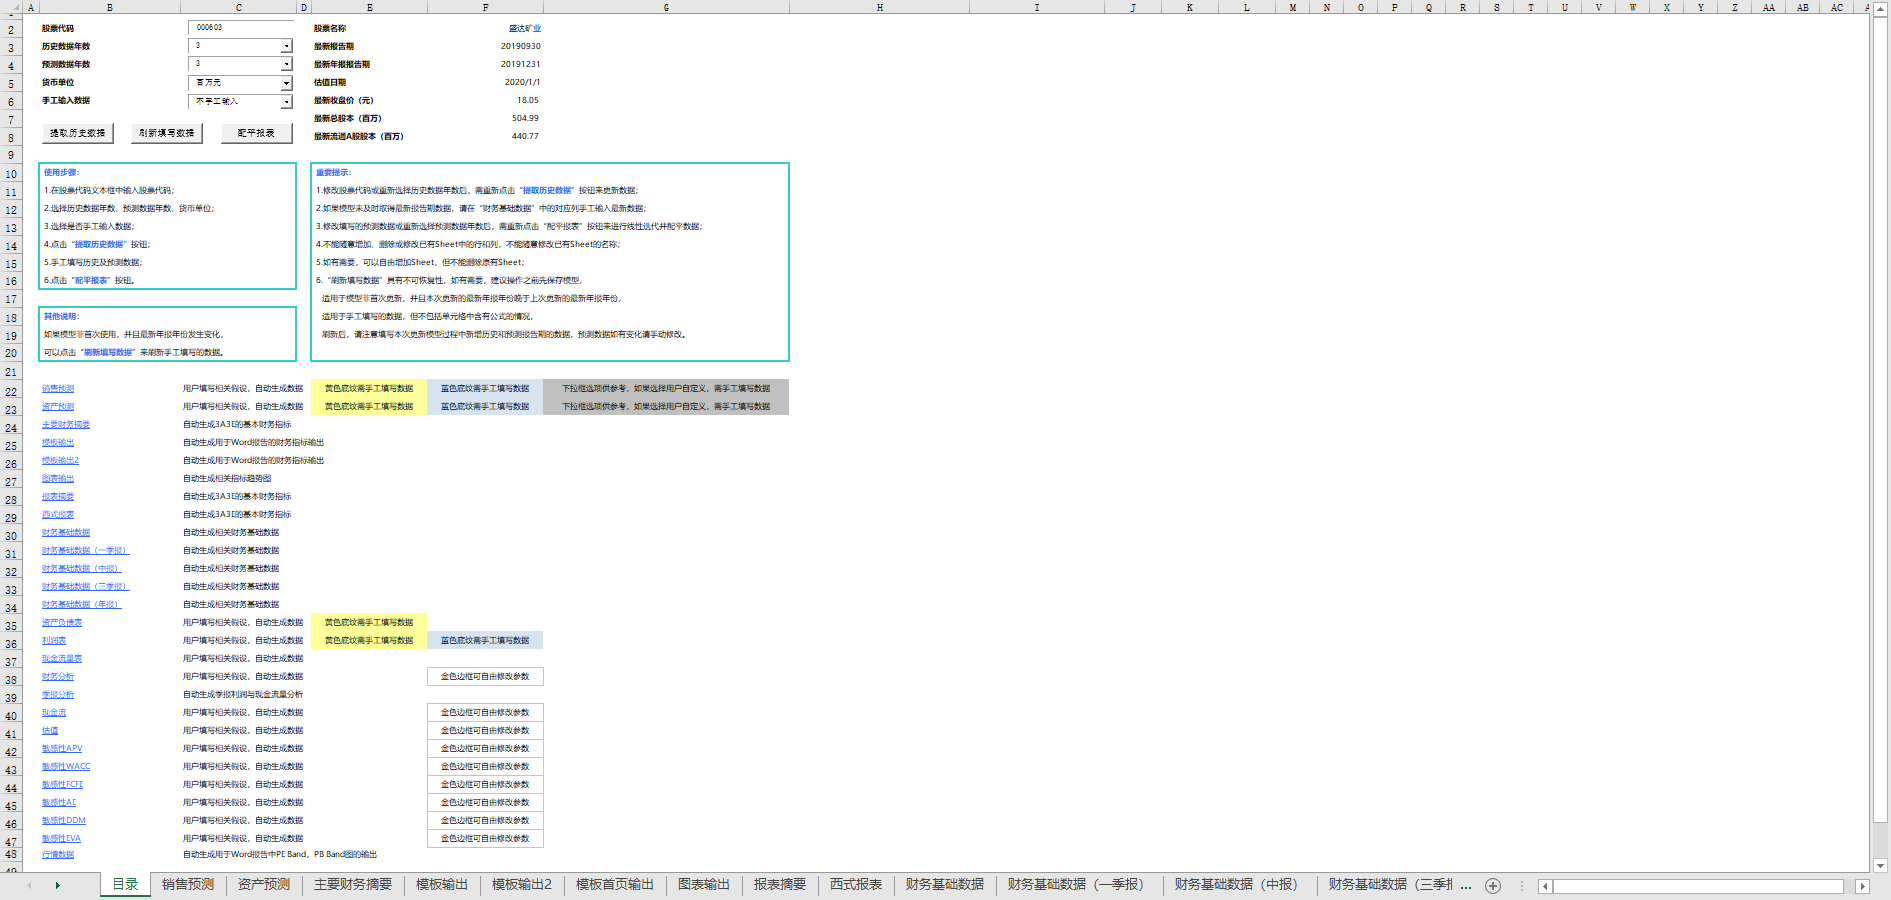Select the stock name cell 盛达矿业
The width and height of the screenshot is (1891, 900).
[x=525, y=28]
